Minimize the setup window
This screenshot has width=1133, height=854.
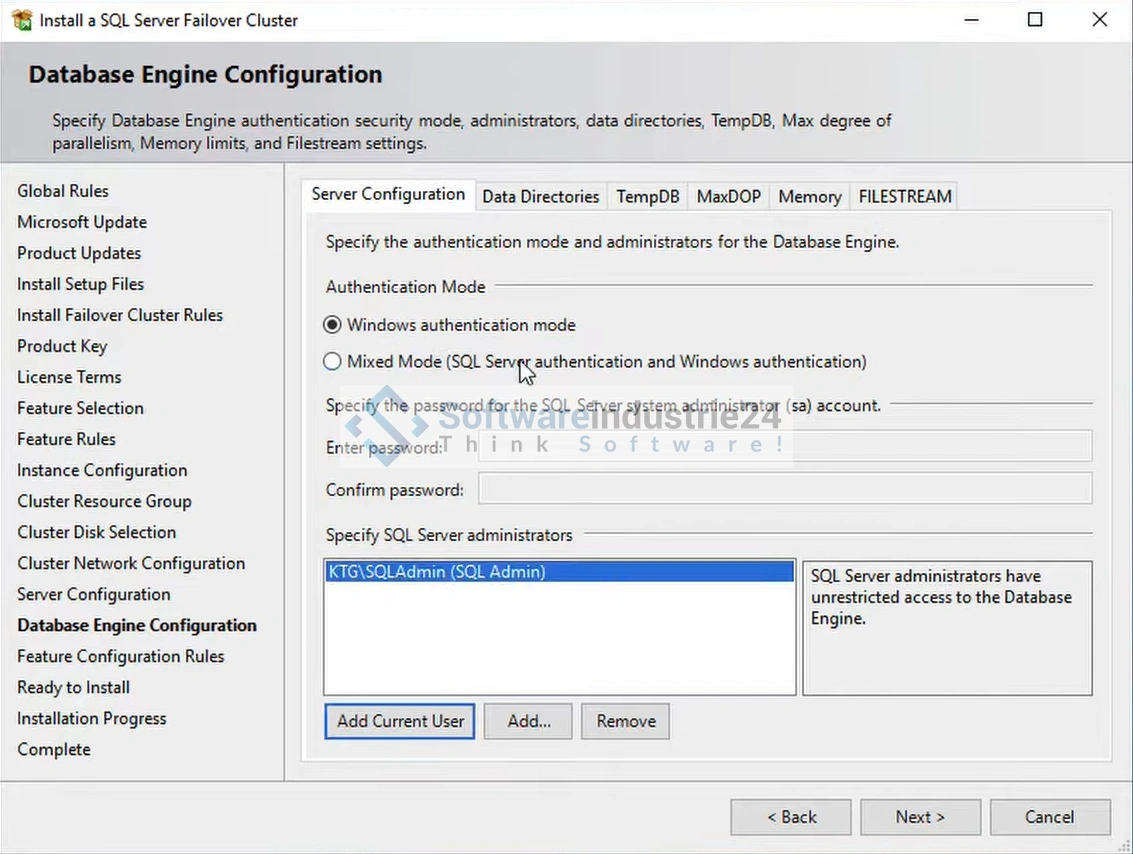[x=970, y=20]
